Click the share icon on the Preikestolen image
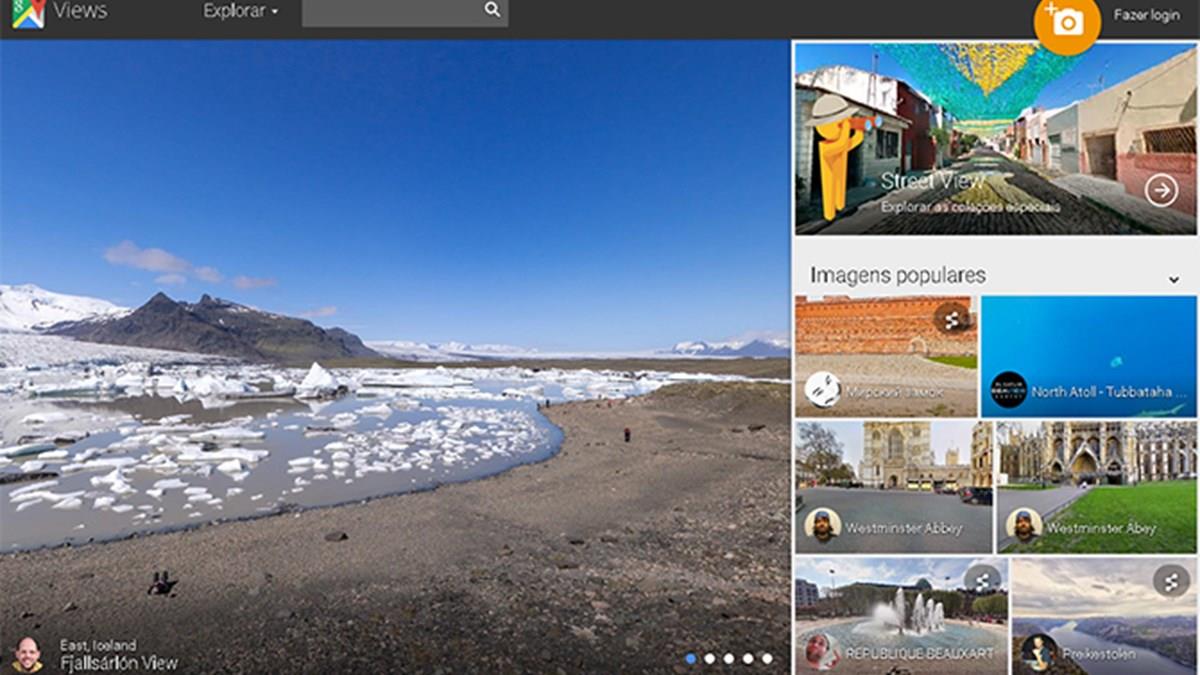This screenshot has height=675, width=1200. point(1170,581)
